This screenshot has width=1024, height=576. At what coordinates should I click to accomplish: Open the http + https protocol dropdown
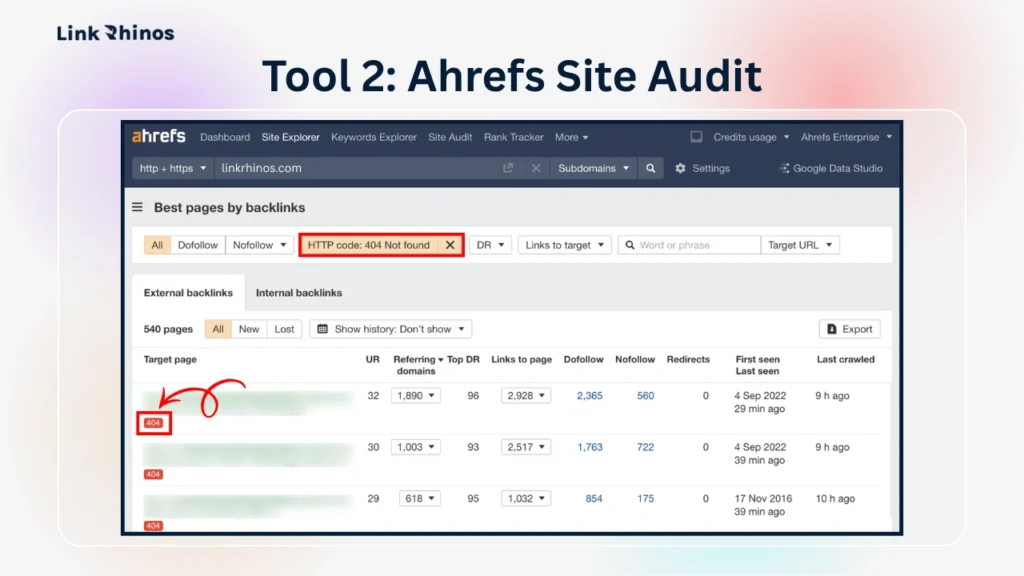(171, 168)
